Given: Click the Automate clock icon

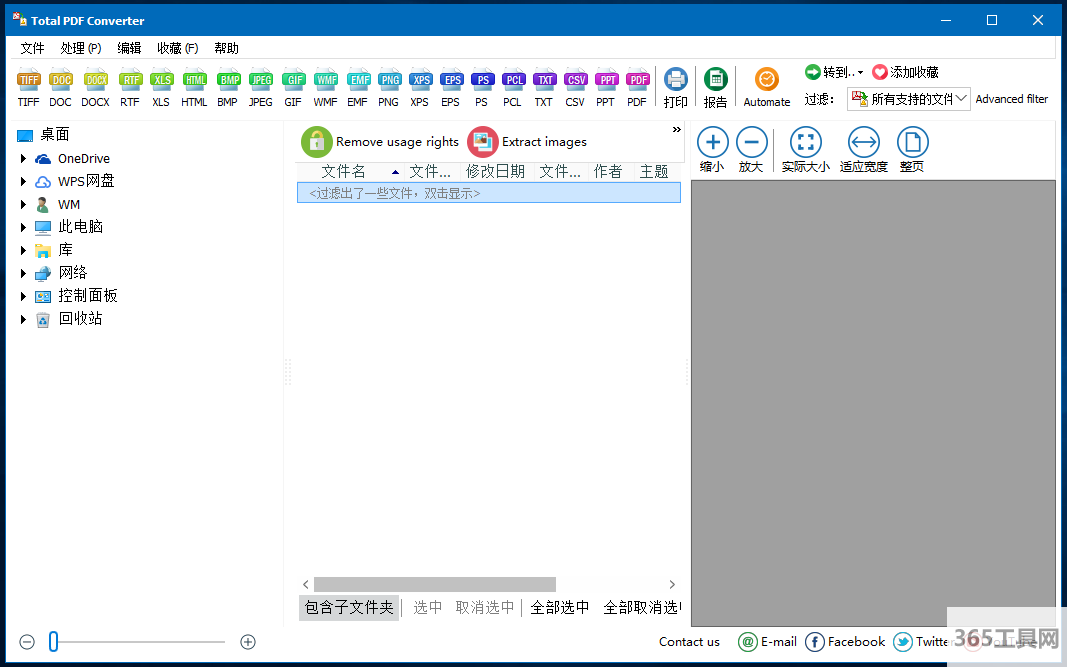Looking at the screenshot, I should (767, 80).
